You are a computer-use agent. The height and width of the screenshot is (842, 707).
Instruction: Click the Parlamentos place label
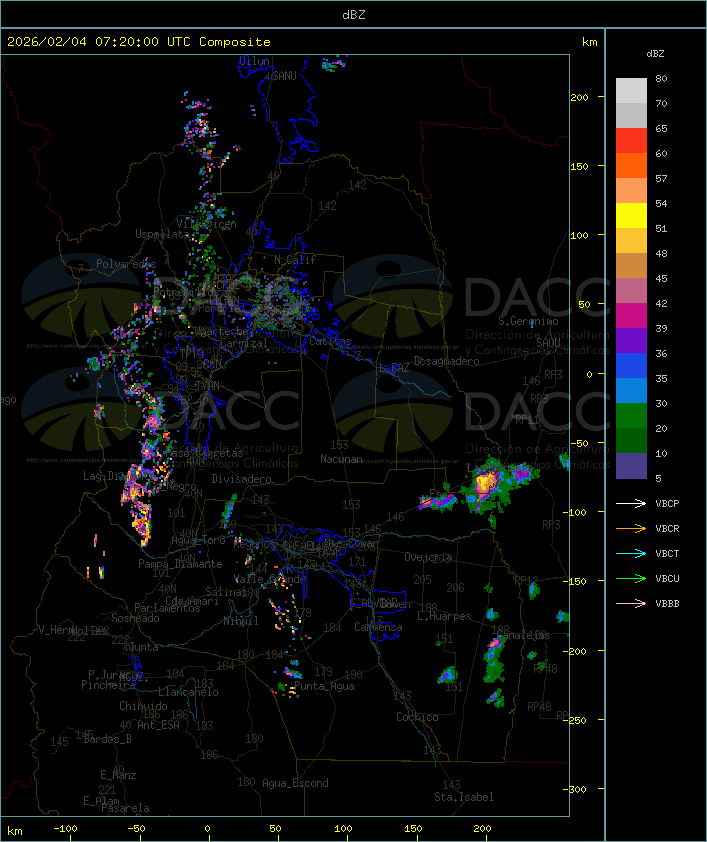(167, 608)
